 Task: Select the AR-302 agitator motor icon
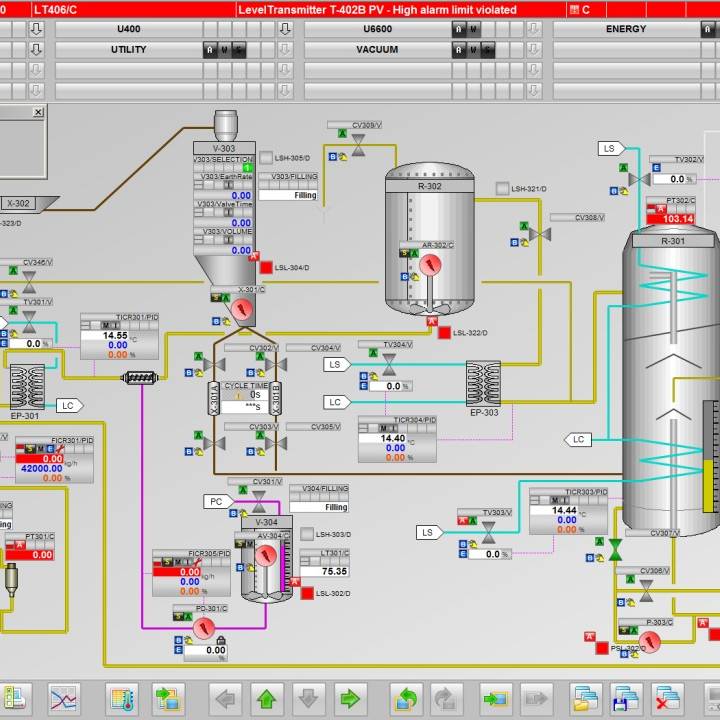431,266
